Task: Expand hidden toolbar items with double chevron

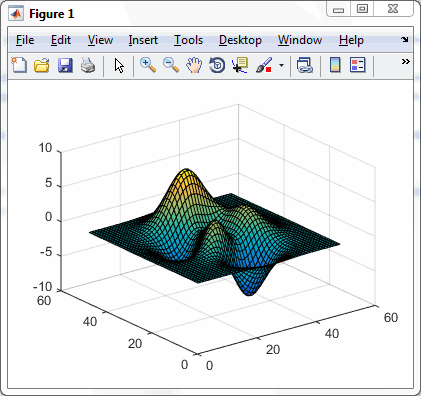Action: [405, 61]
